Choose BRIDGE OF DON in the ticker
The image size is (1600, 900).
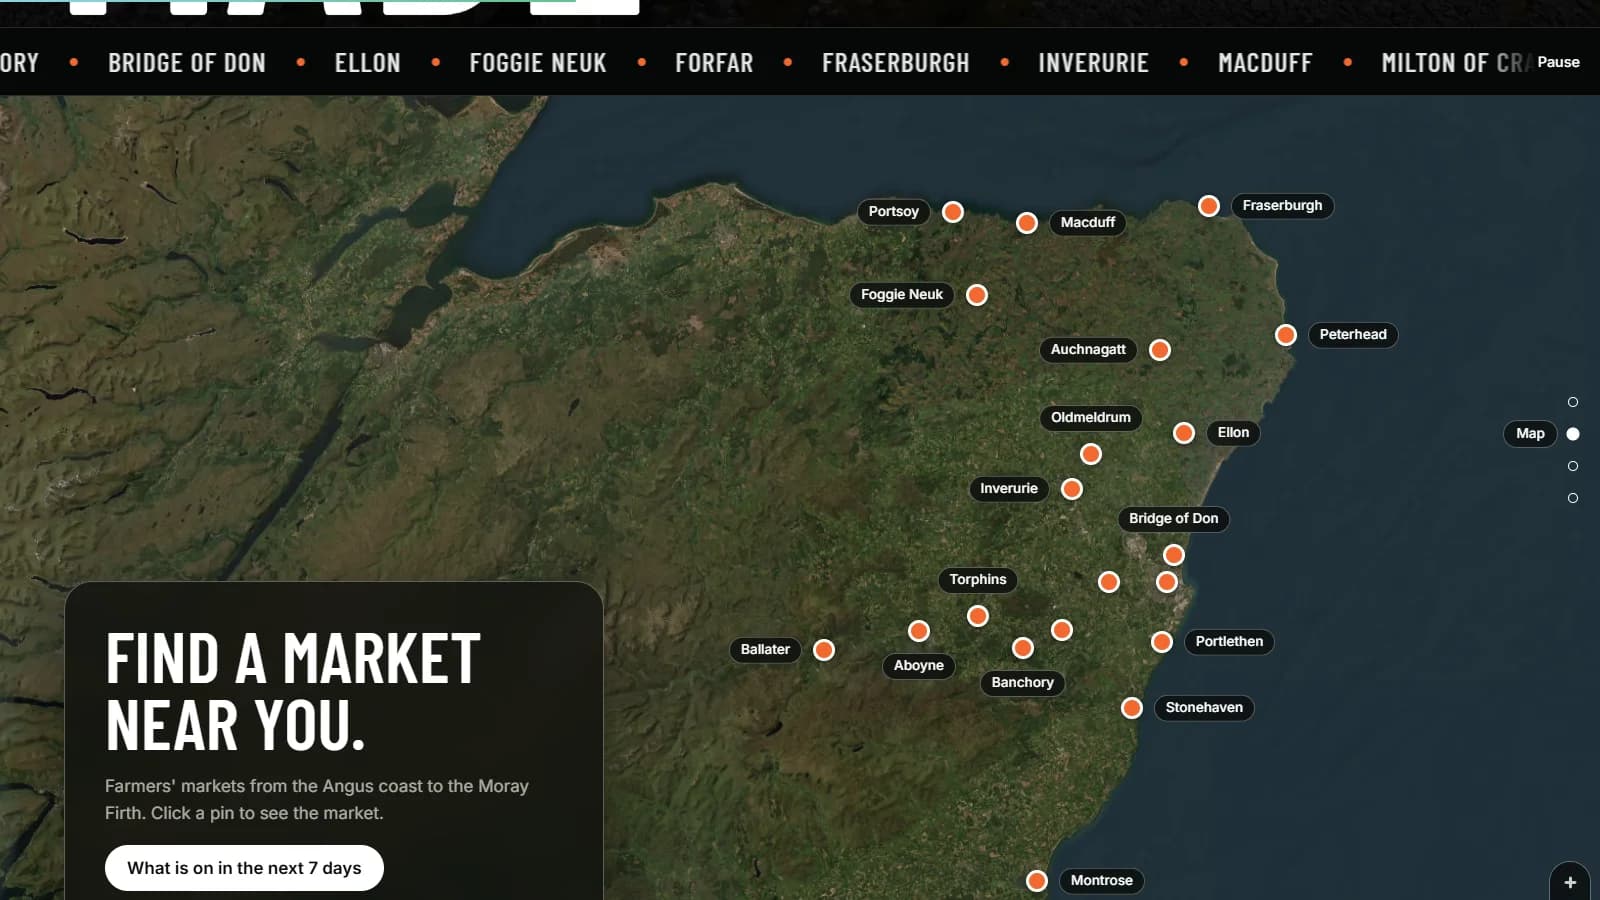pyautogui.click(x=187, y=63)
